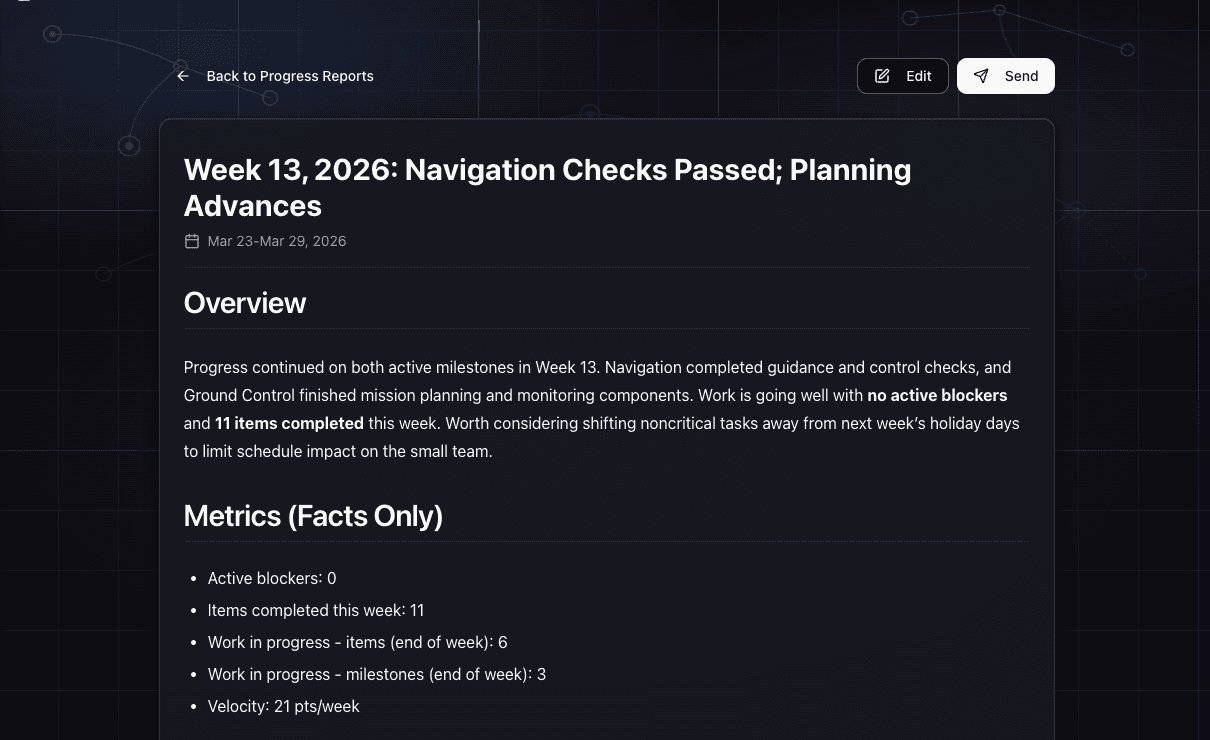Image resolution: width=1210 pixels, height=740 pixels.
Task: Click the Overview section heading
Action: pos(245,303)
